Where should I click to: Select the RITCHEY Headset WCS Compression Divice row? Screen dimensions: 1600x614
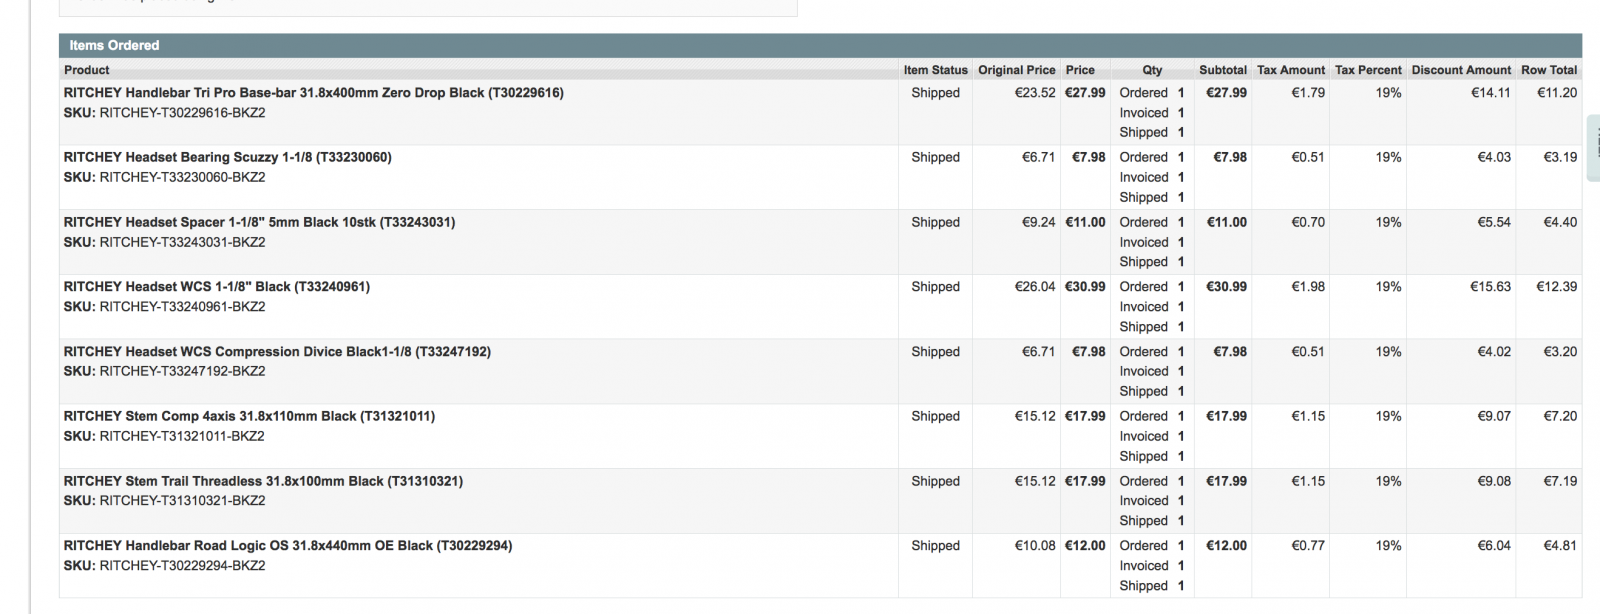pyautogui.click(x=277, y=352)
